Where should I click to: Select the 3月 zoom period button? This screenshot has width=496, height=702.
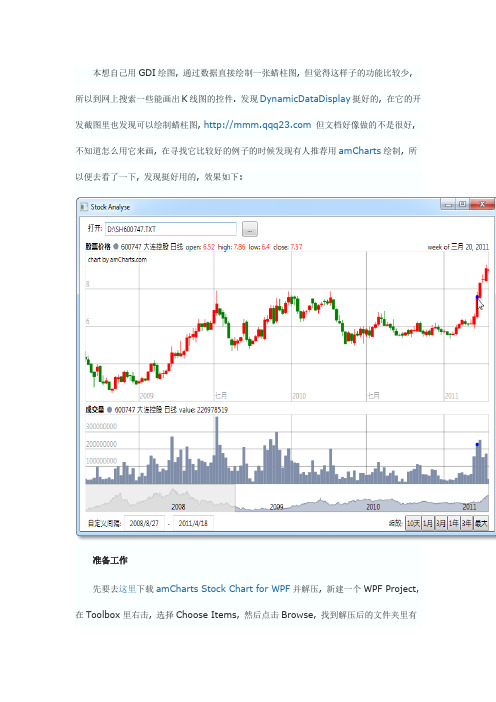click(441, 523)
